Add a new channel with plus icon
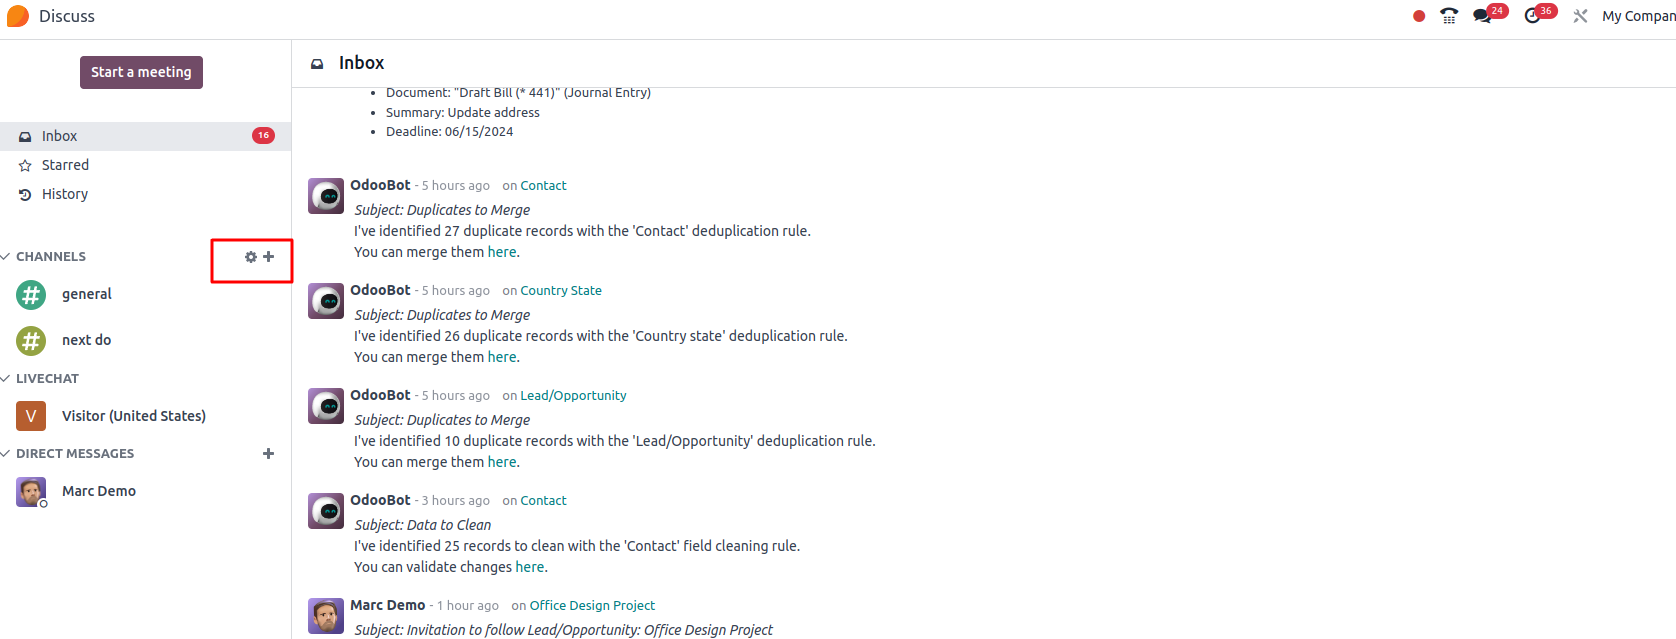This screenshot has height=639, width=1676. tap(268, 257)
